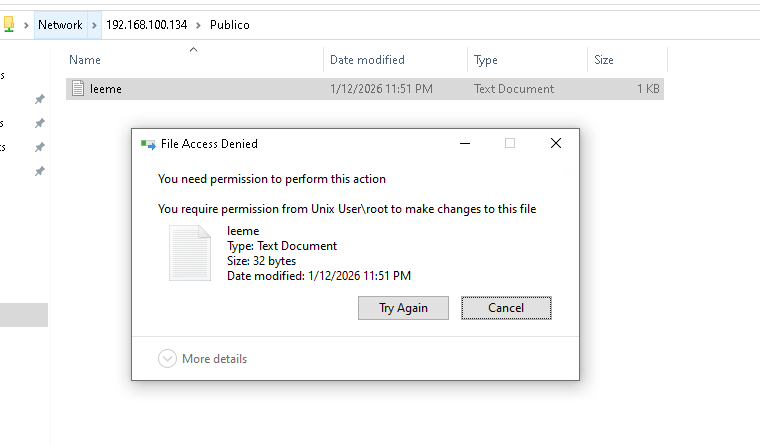Click the File Access Denied title bar icon
Image resolution: width=760 pixels, height=445 pixels.
pos(149,144)
